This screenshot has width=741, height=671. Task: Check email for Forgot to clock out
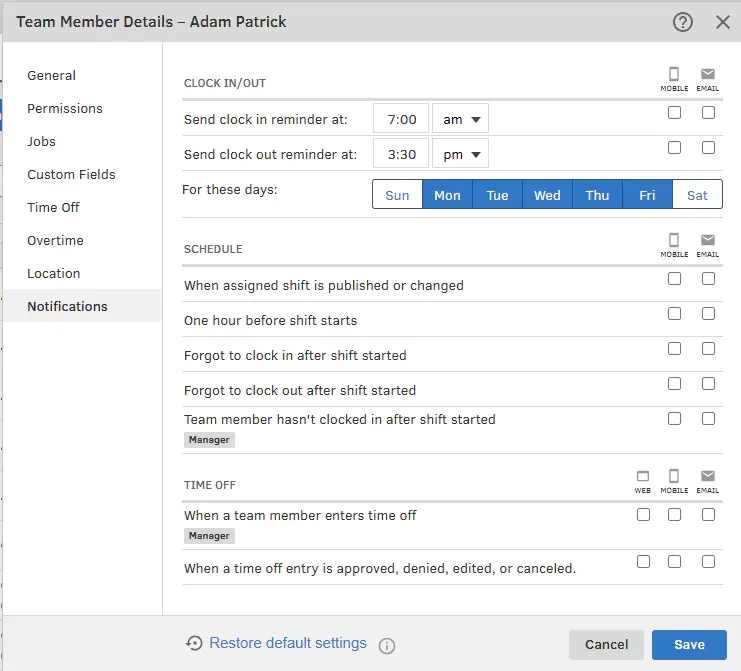[708, 383]
